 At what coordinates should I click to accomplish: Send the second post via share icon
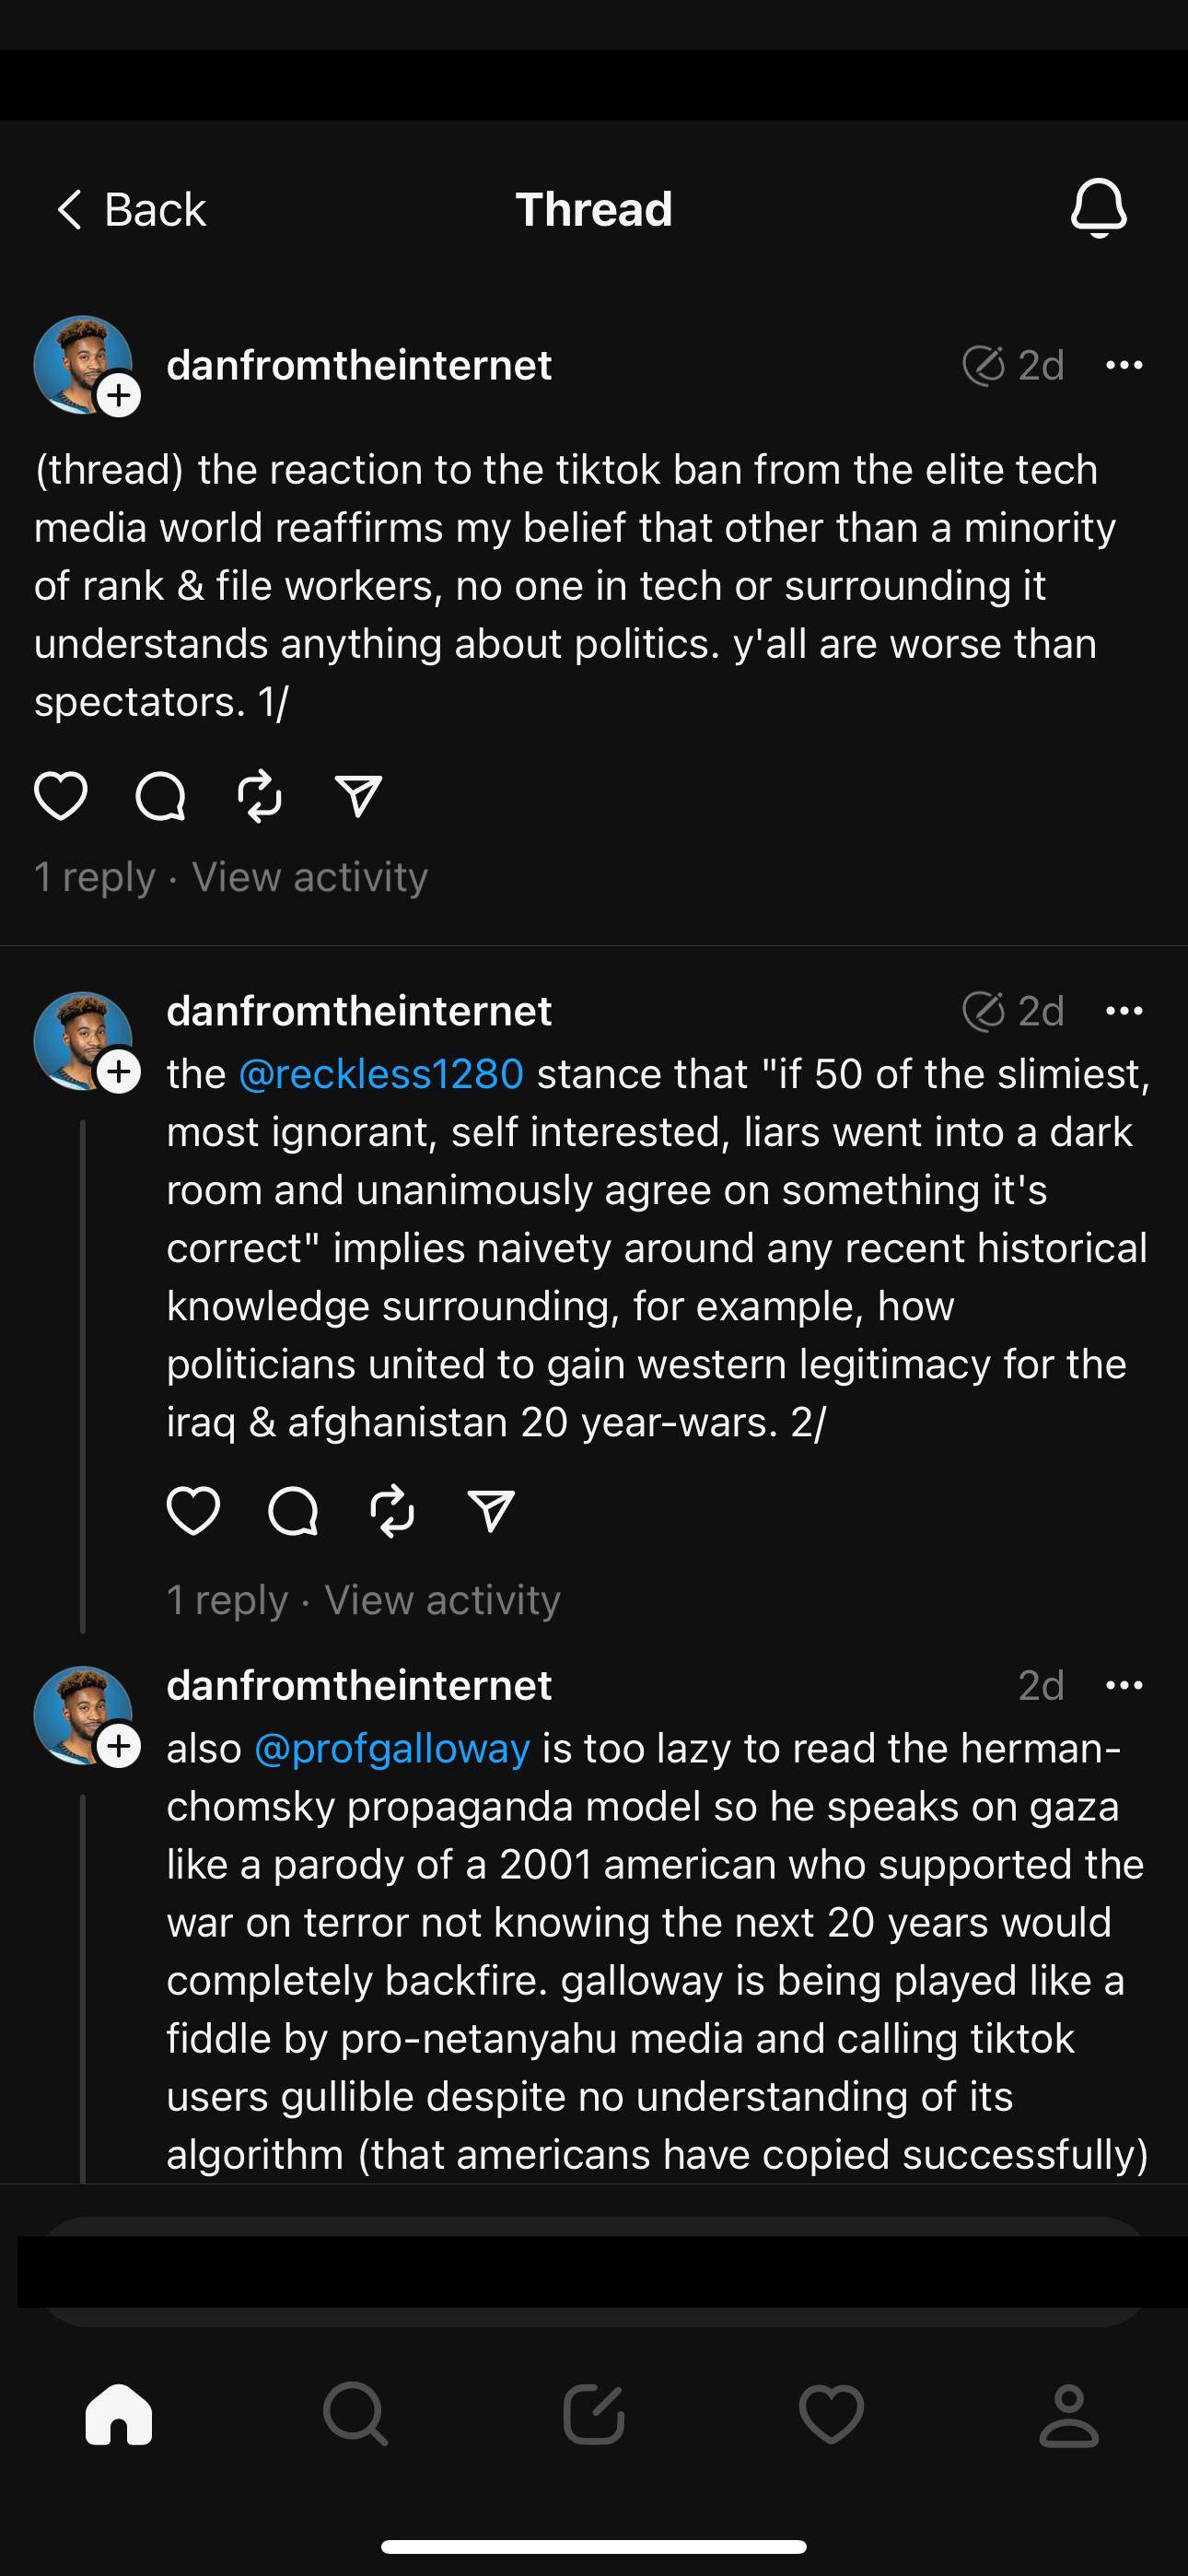pyautogui.click(x=491, y=1510)
